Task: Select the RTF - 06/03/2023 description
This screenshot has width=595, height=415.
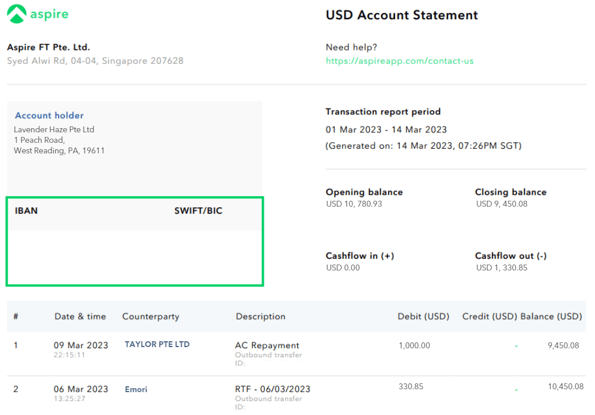Action: pos(272,389)
